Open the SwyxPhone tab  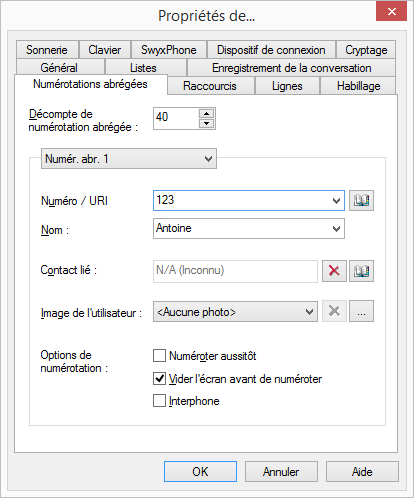(x=169, y=50)
